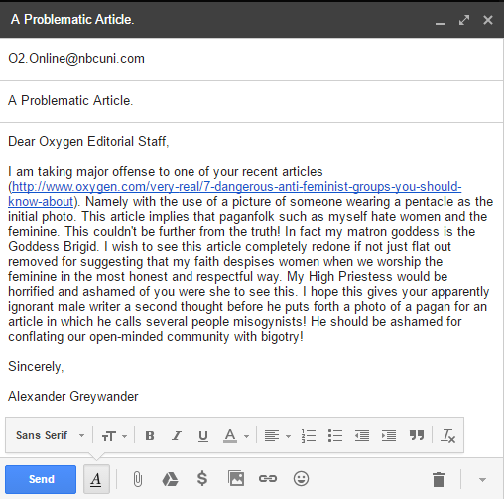
Task: Open the text color picker
Action: point(236,436)
